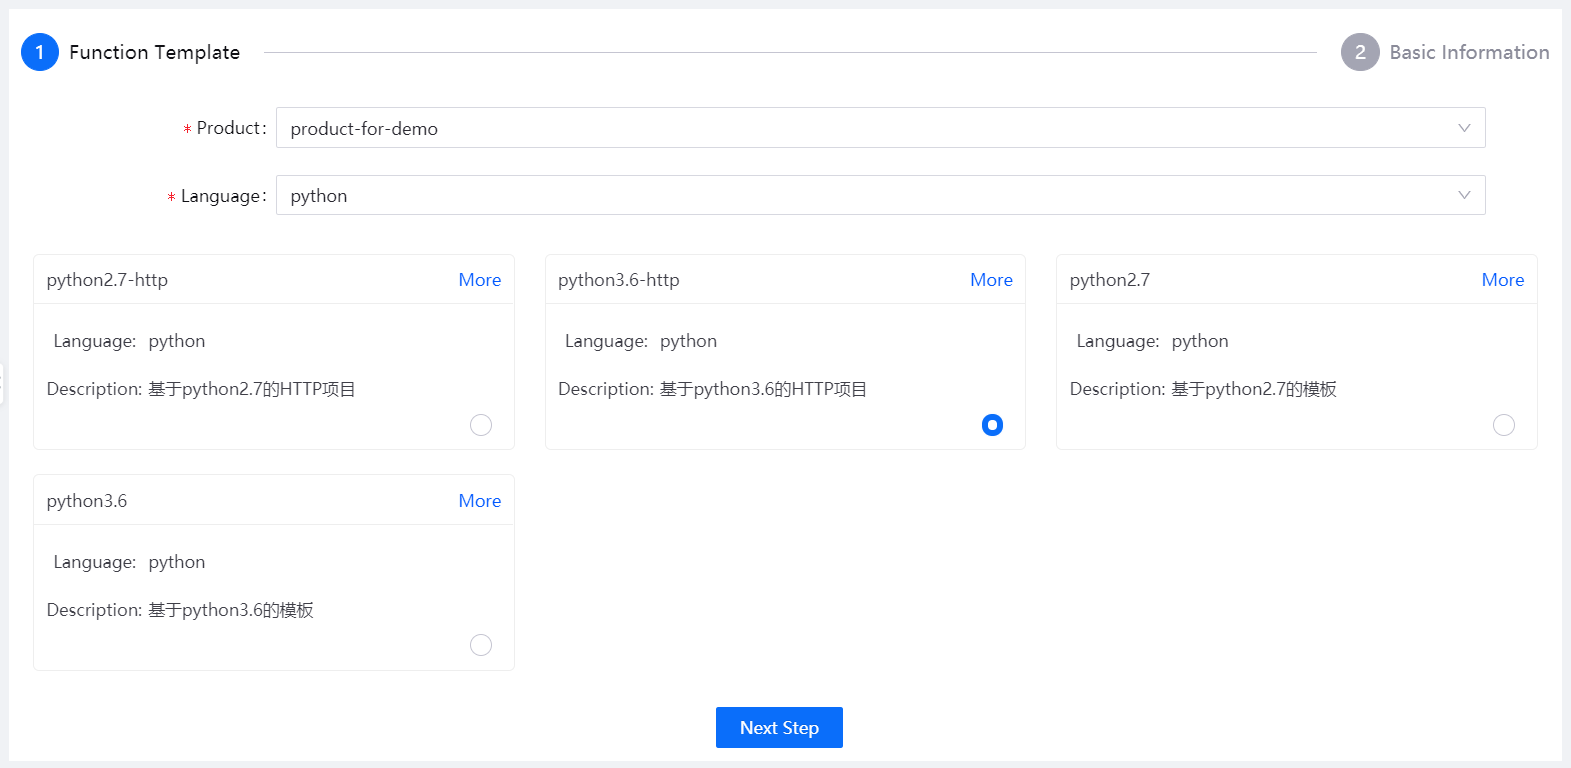This screenshot has width=1571, height=768.
Task: Click step 1 circle icon
Action: click(40, 52)
